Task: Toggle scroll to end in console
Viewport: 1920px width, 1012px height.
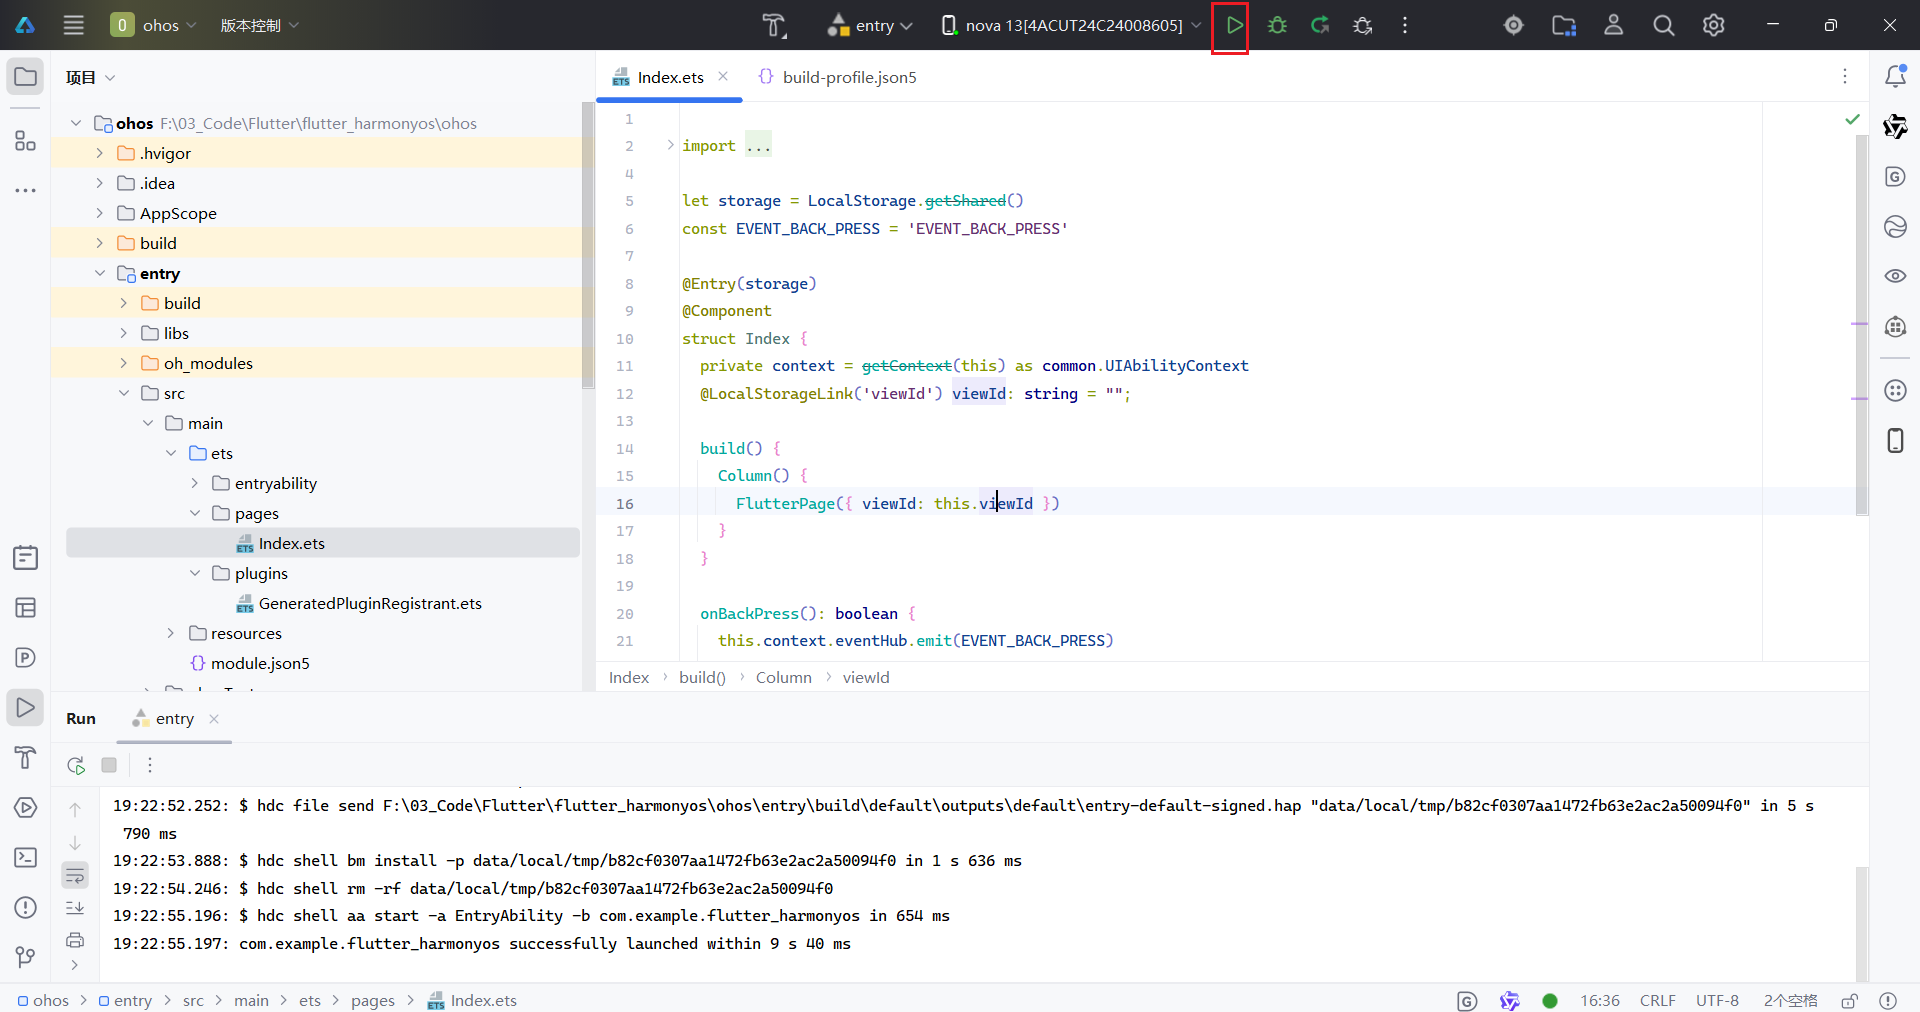Action: (75, 908)
